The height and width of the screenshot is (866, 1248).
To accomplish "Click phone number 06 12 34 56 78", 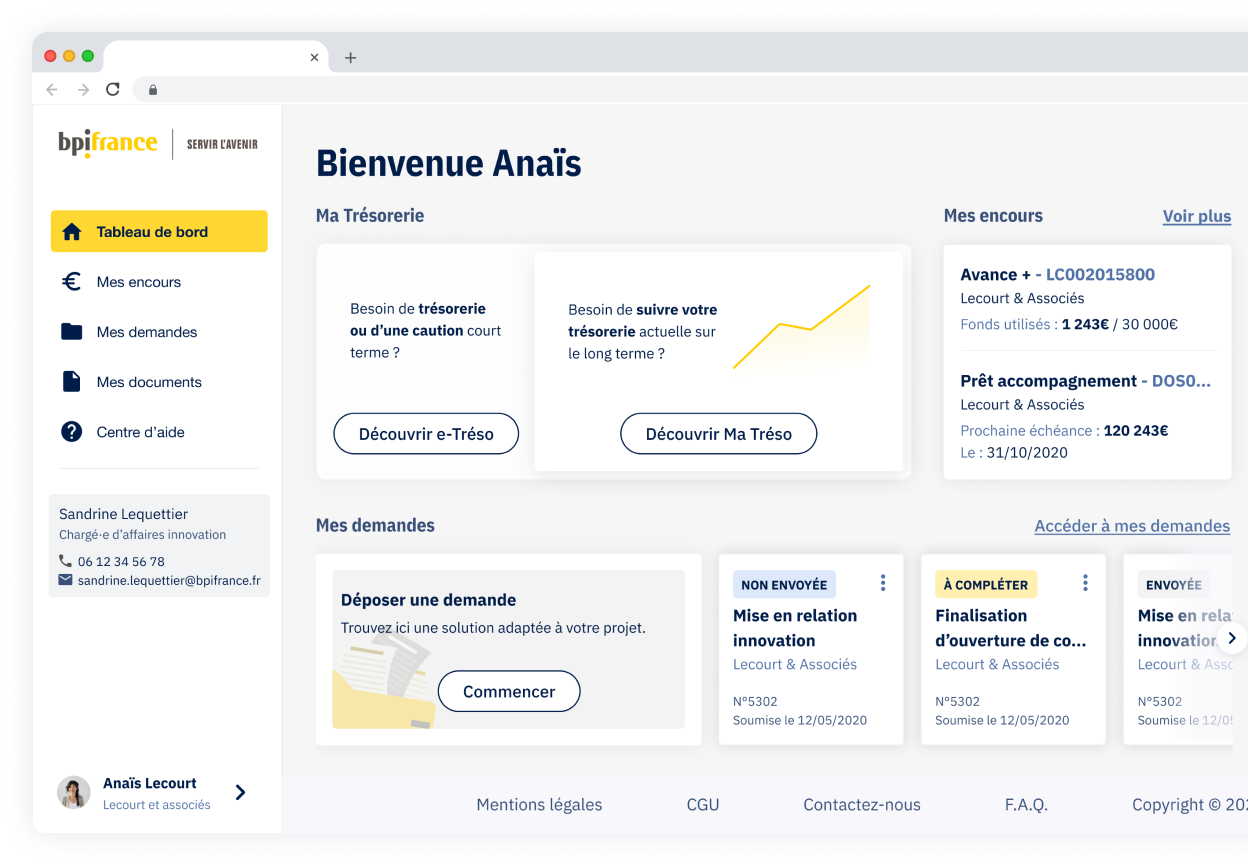I will [x=121, y=561].
